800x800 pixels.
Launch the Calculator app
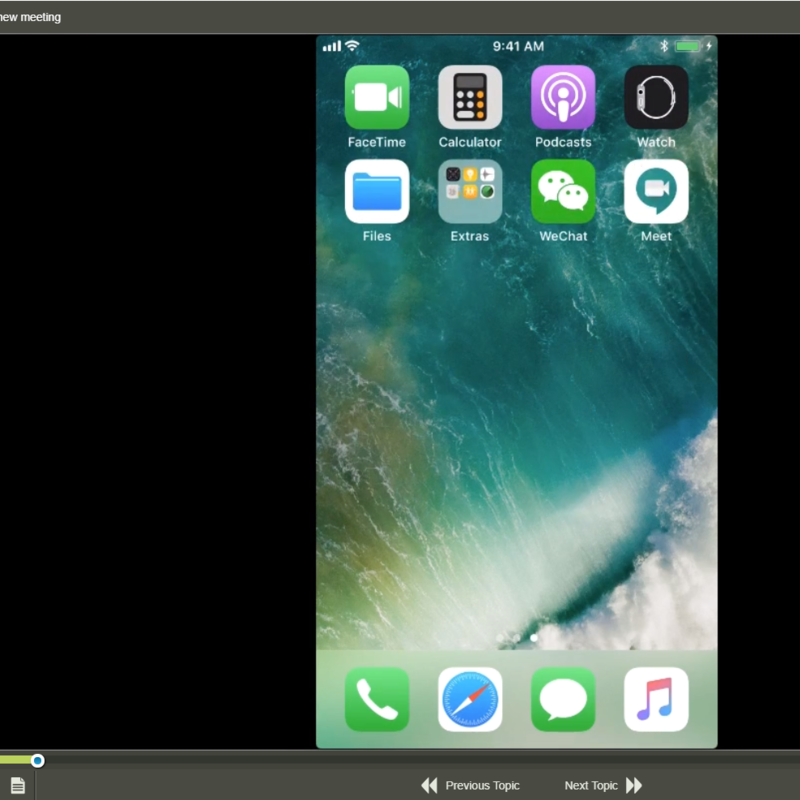(470, 97)
